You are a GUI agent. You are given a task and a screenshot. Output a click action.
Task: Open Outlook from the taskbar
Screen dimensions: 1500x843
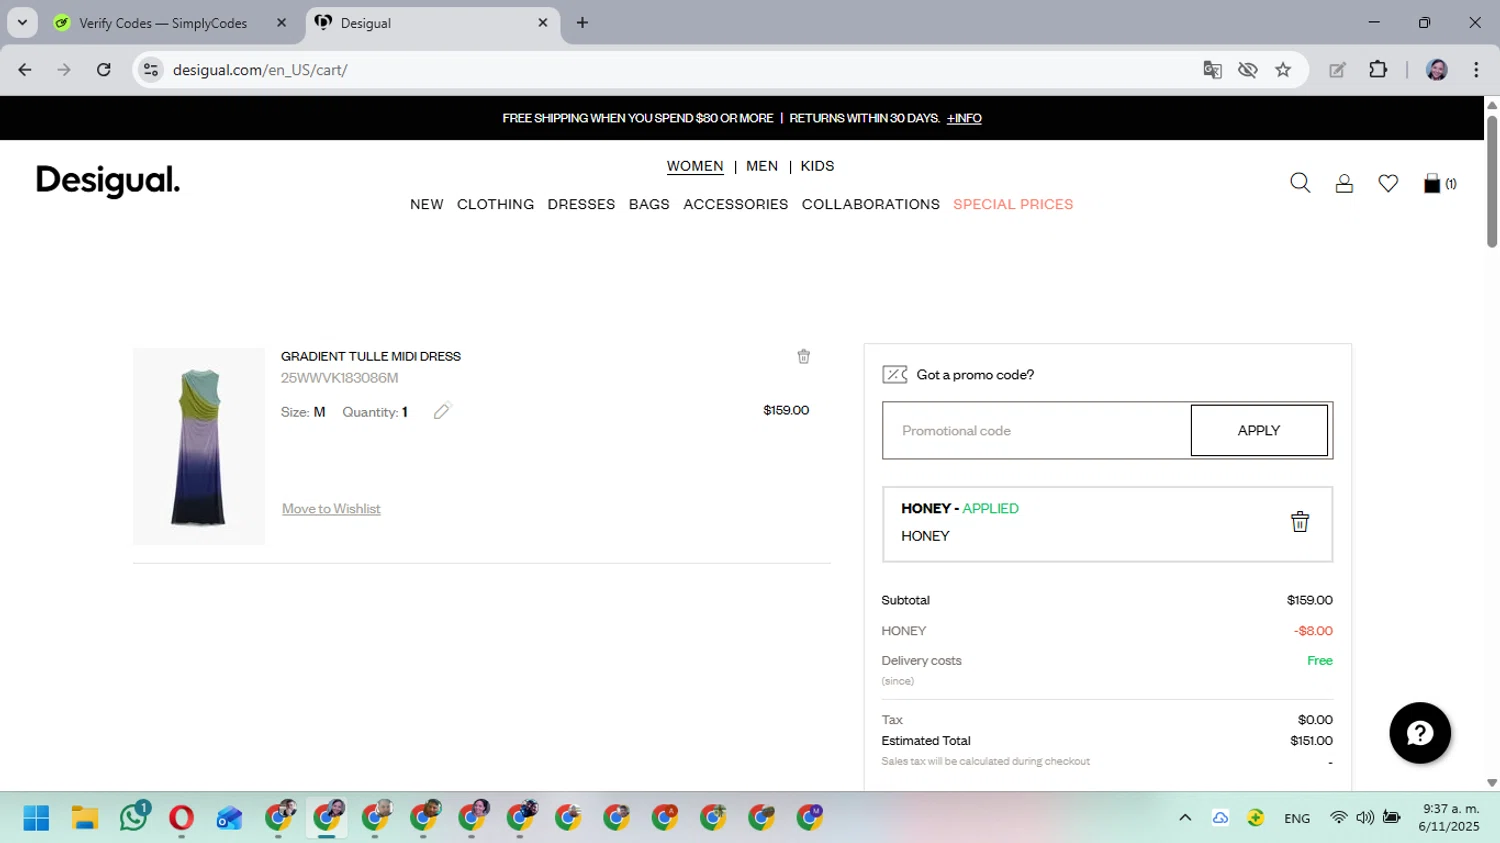coord(229,818)
